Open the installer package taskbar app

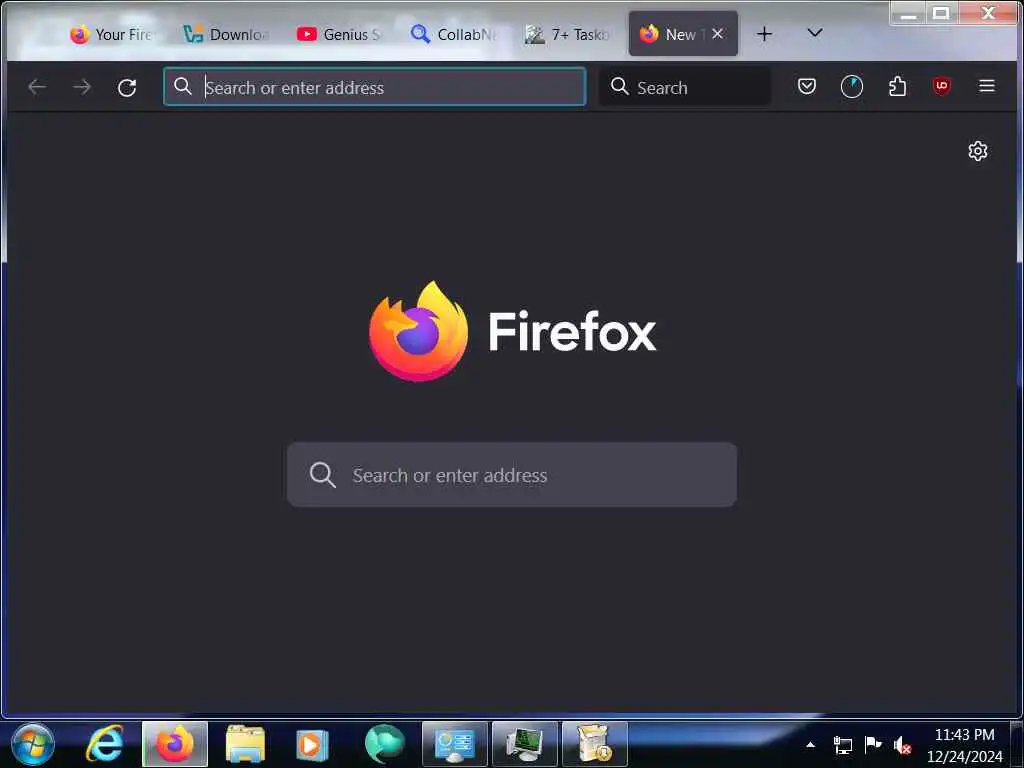click(x=595, y=744)
